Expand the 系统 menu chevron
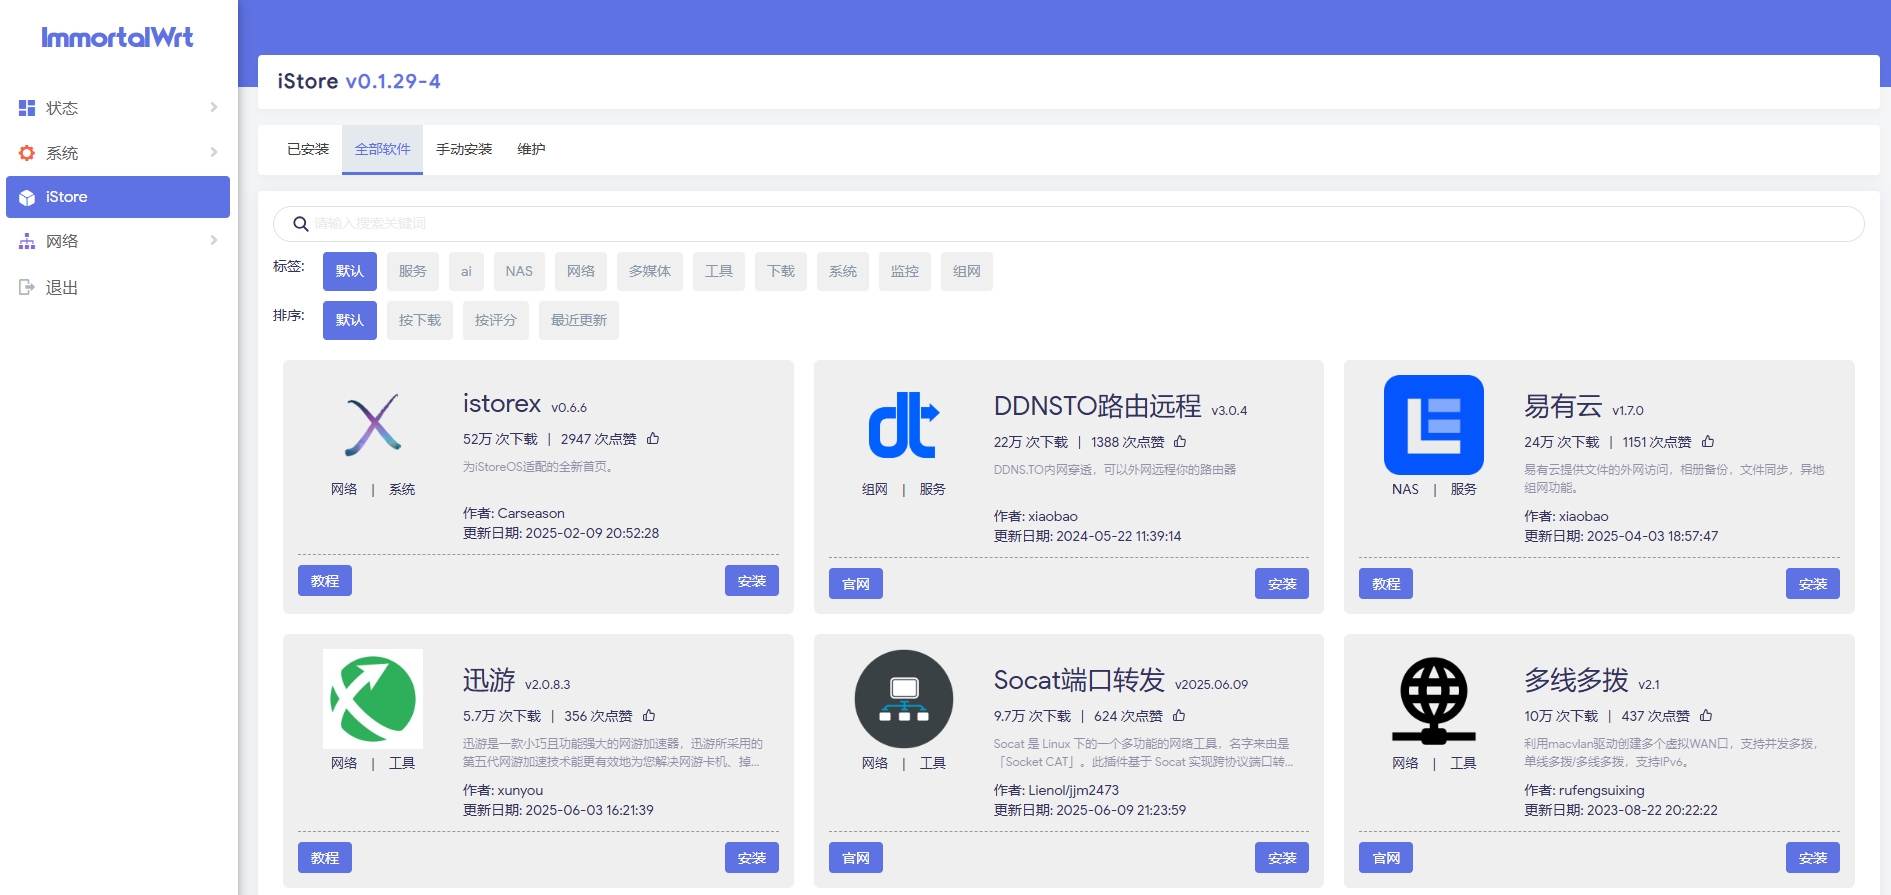This screenshot has height=895, width=1891. 214,152
